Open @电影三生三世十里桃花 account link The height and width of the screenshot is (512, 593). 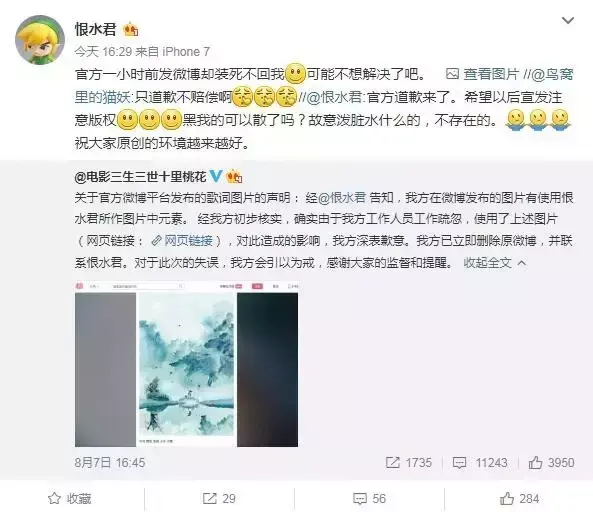pos(141,176)
